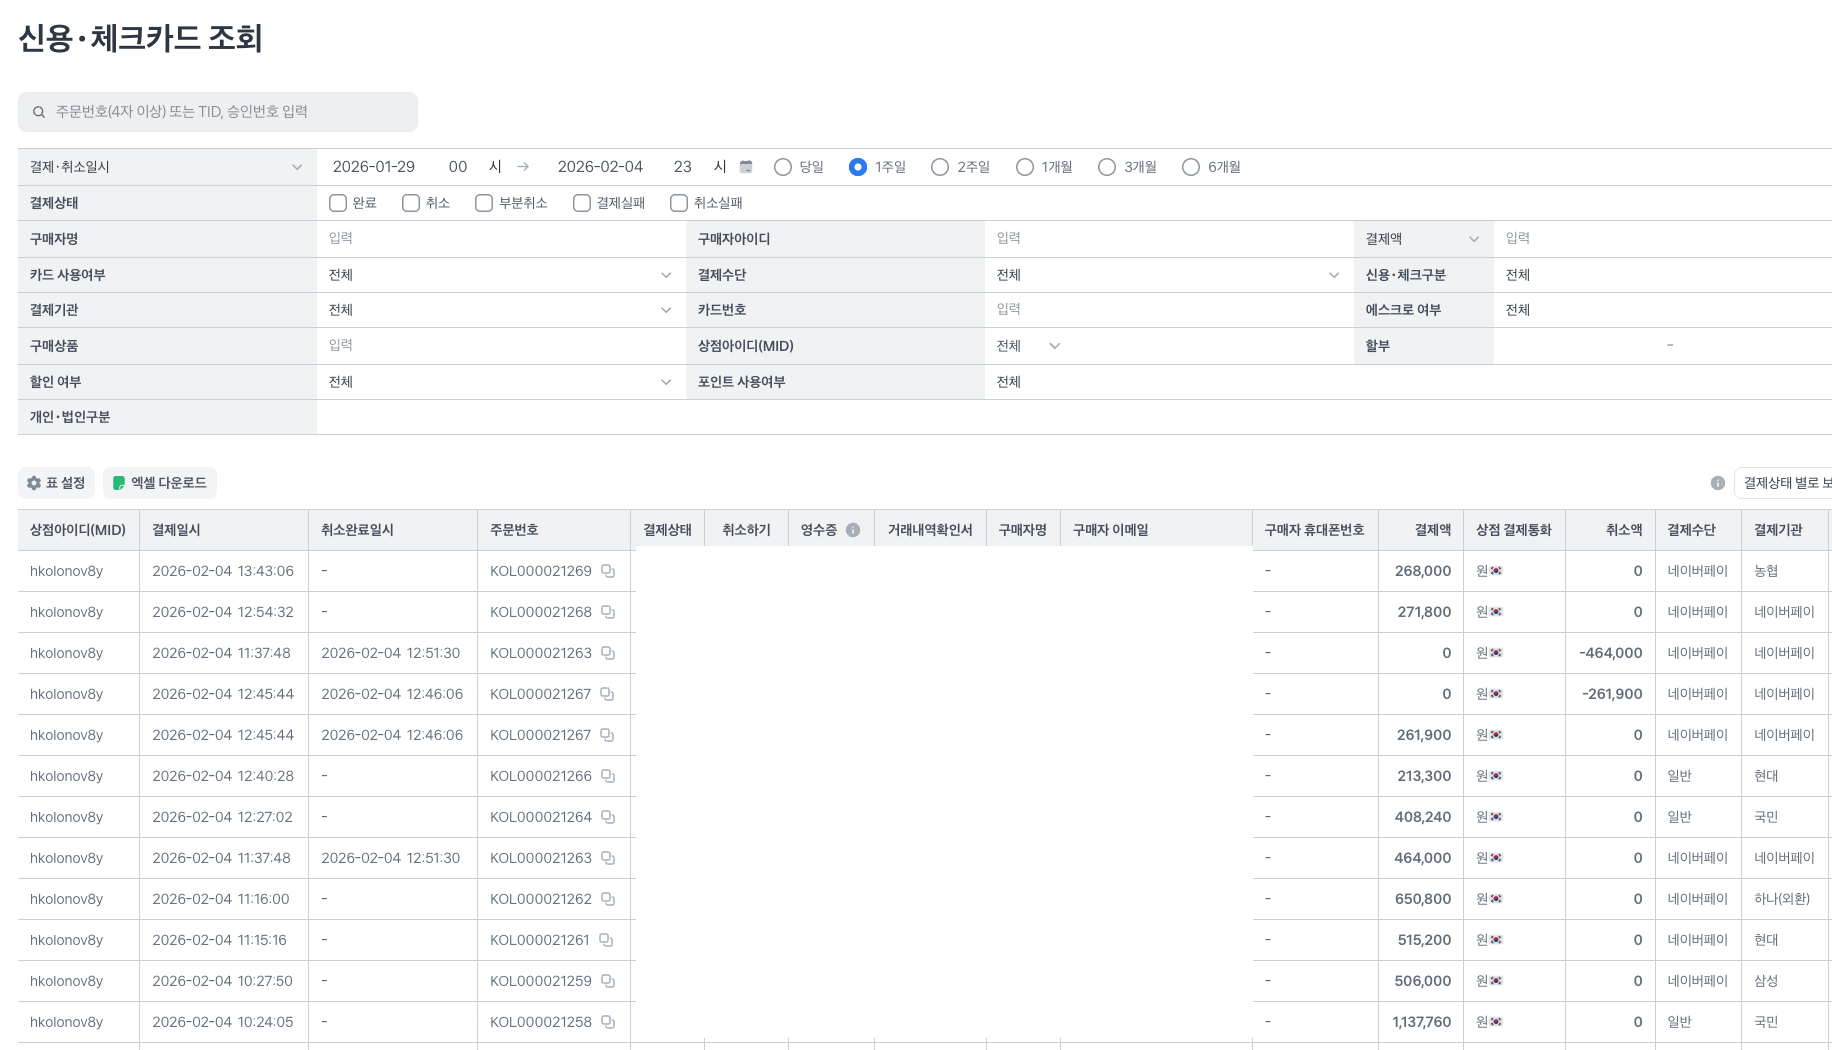Image resolution: width=1832 pixels, height=1050 pixels.
Task: Click the 상점아이디(MID) column header in table
Action: (78, 530)
